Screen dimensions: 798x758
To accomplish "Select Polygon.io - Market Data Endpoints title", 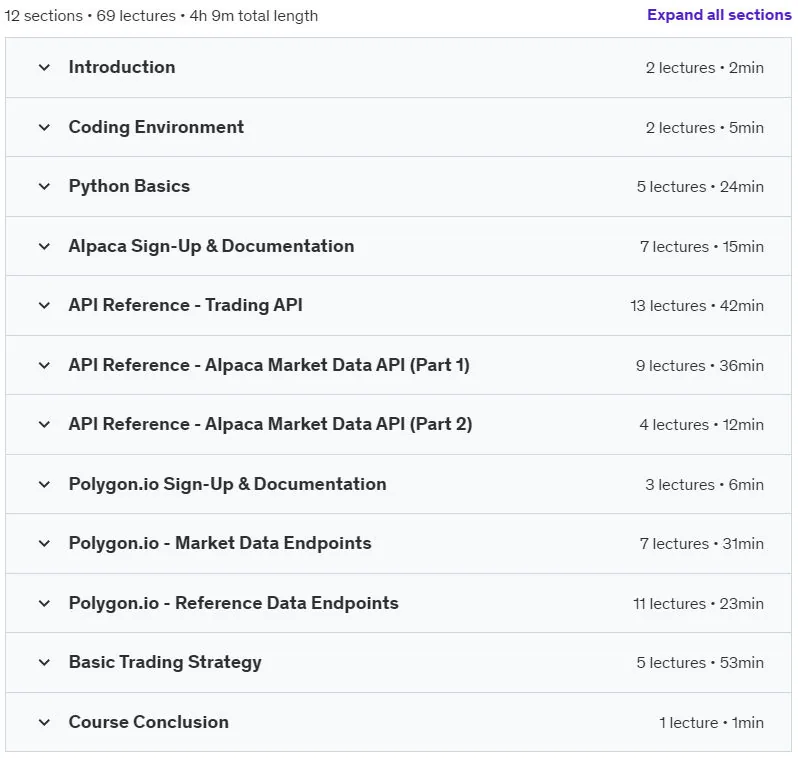I will click(220, 543).
